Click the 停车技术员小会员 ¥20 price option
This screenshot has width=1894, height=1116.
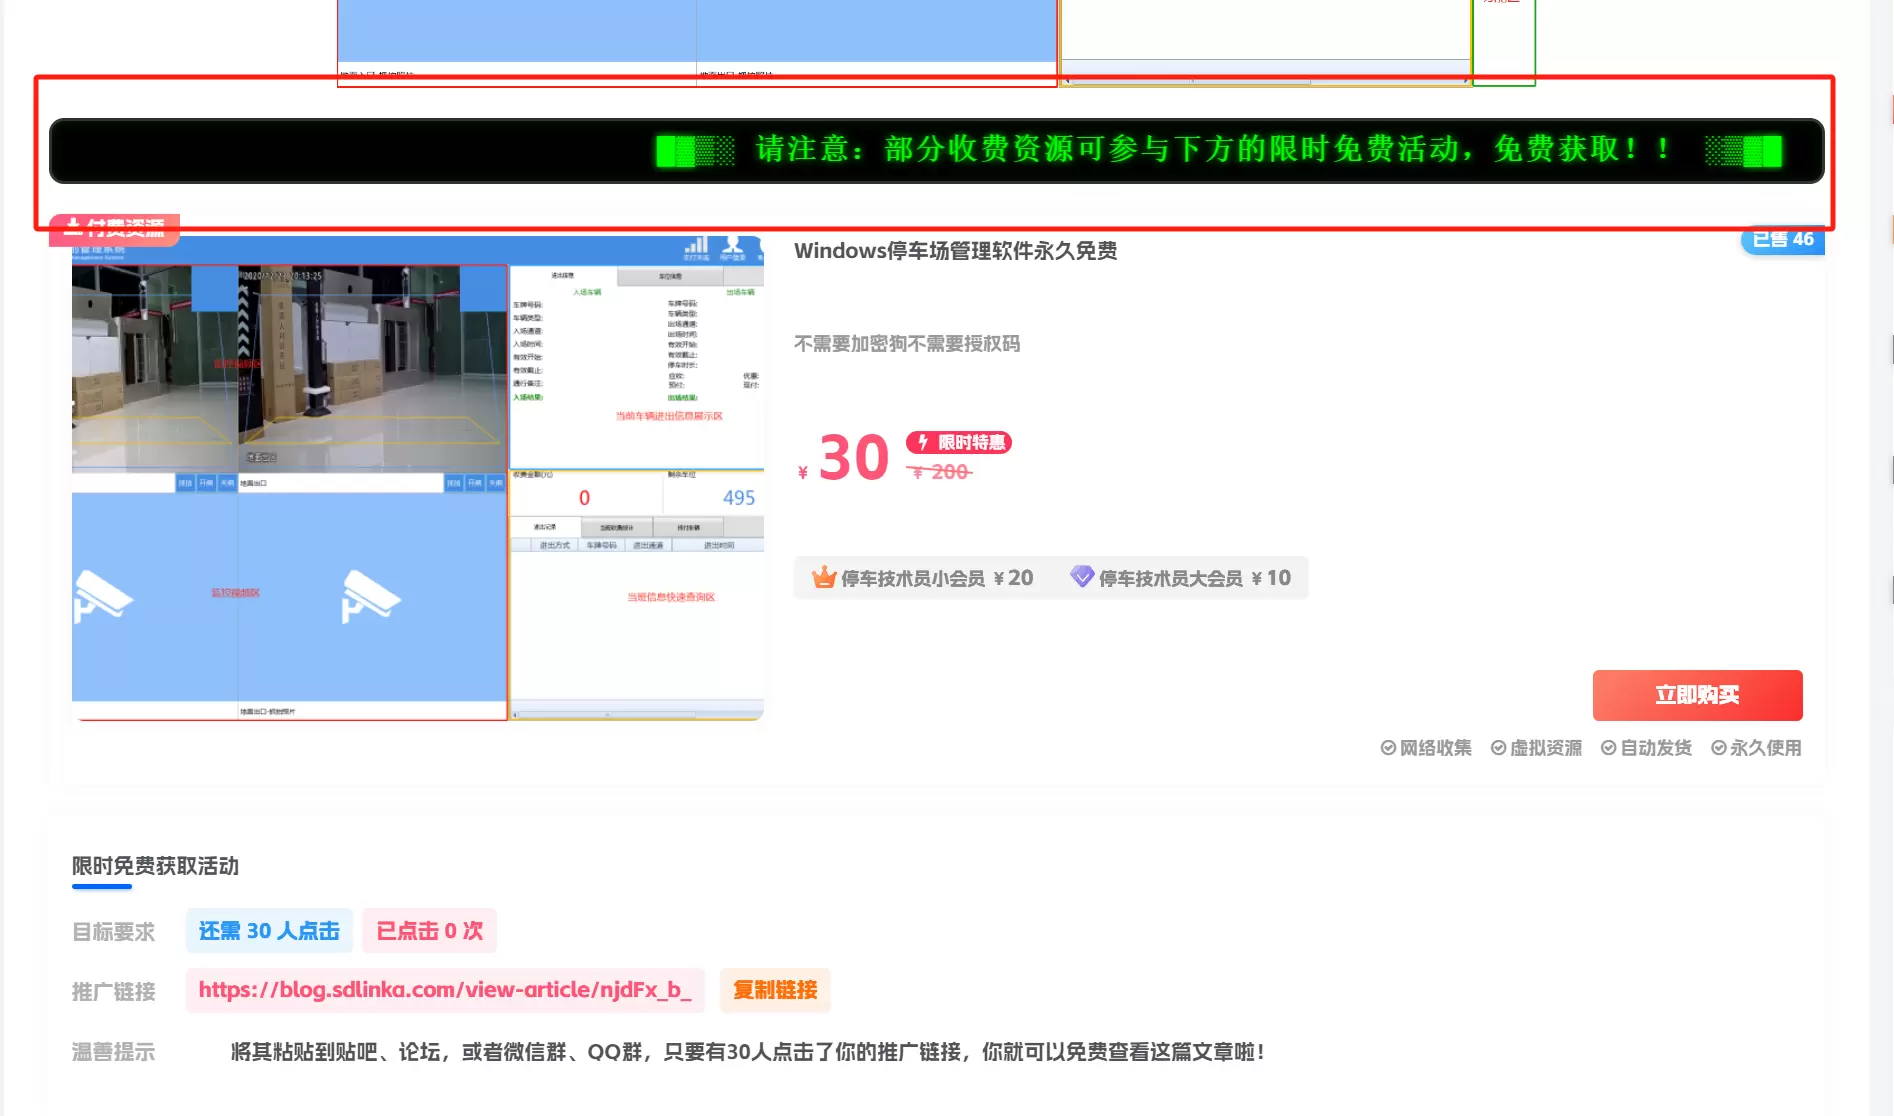point(922,578)
